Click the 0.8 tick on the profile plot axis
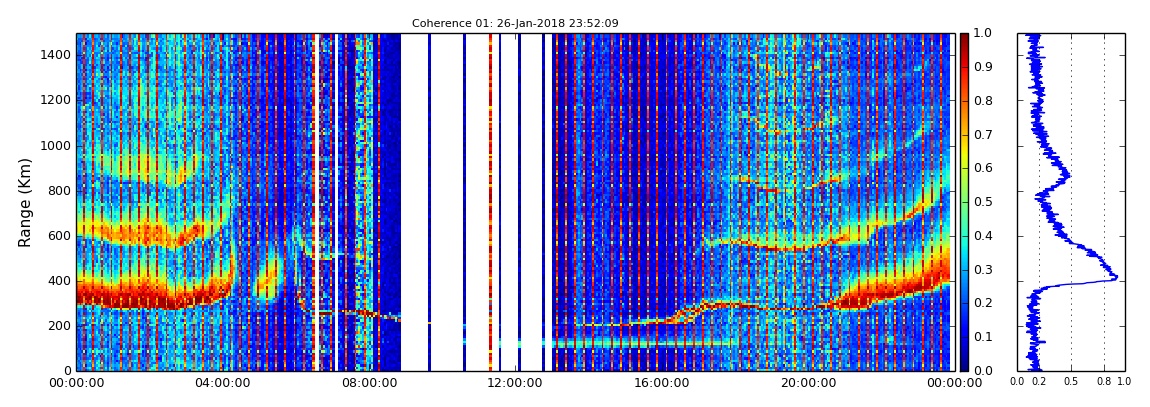 (x=1104, y=382)
